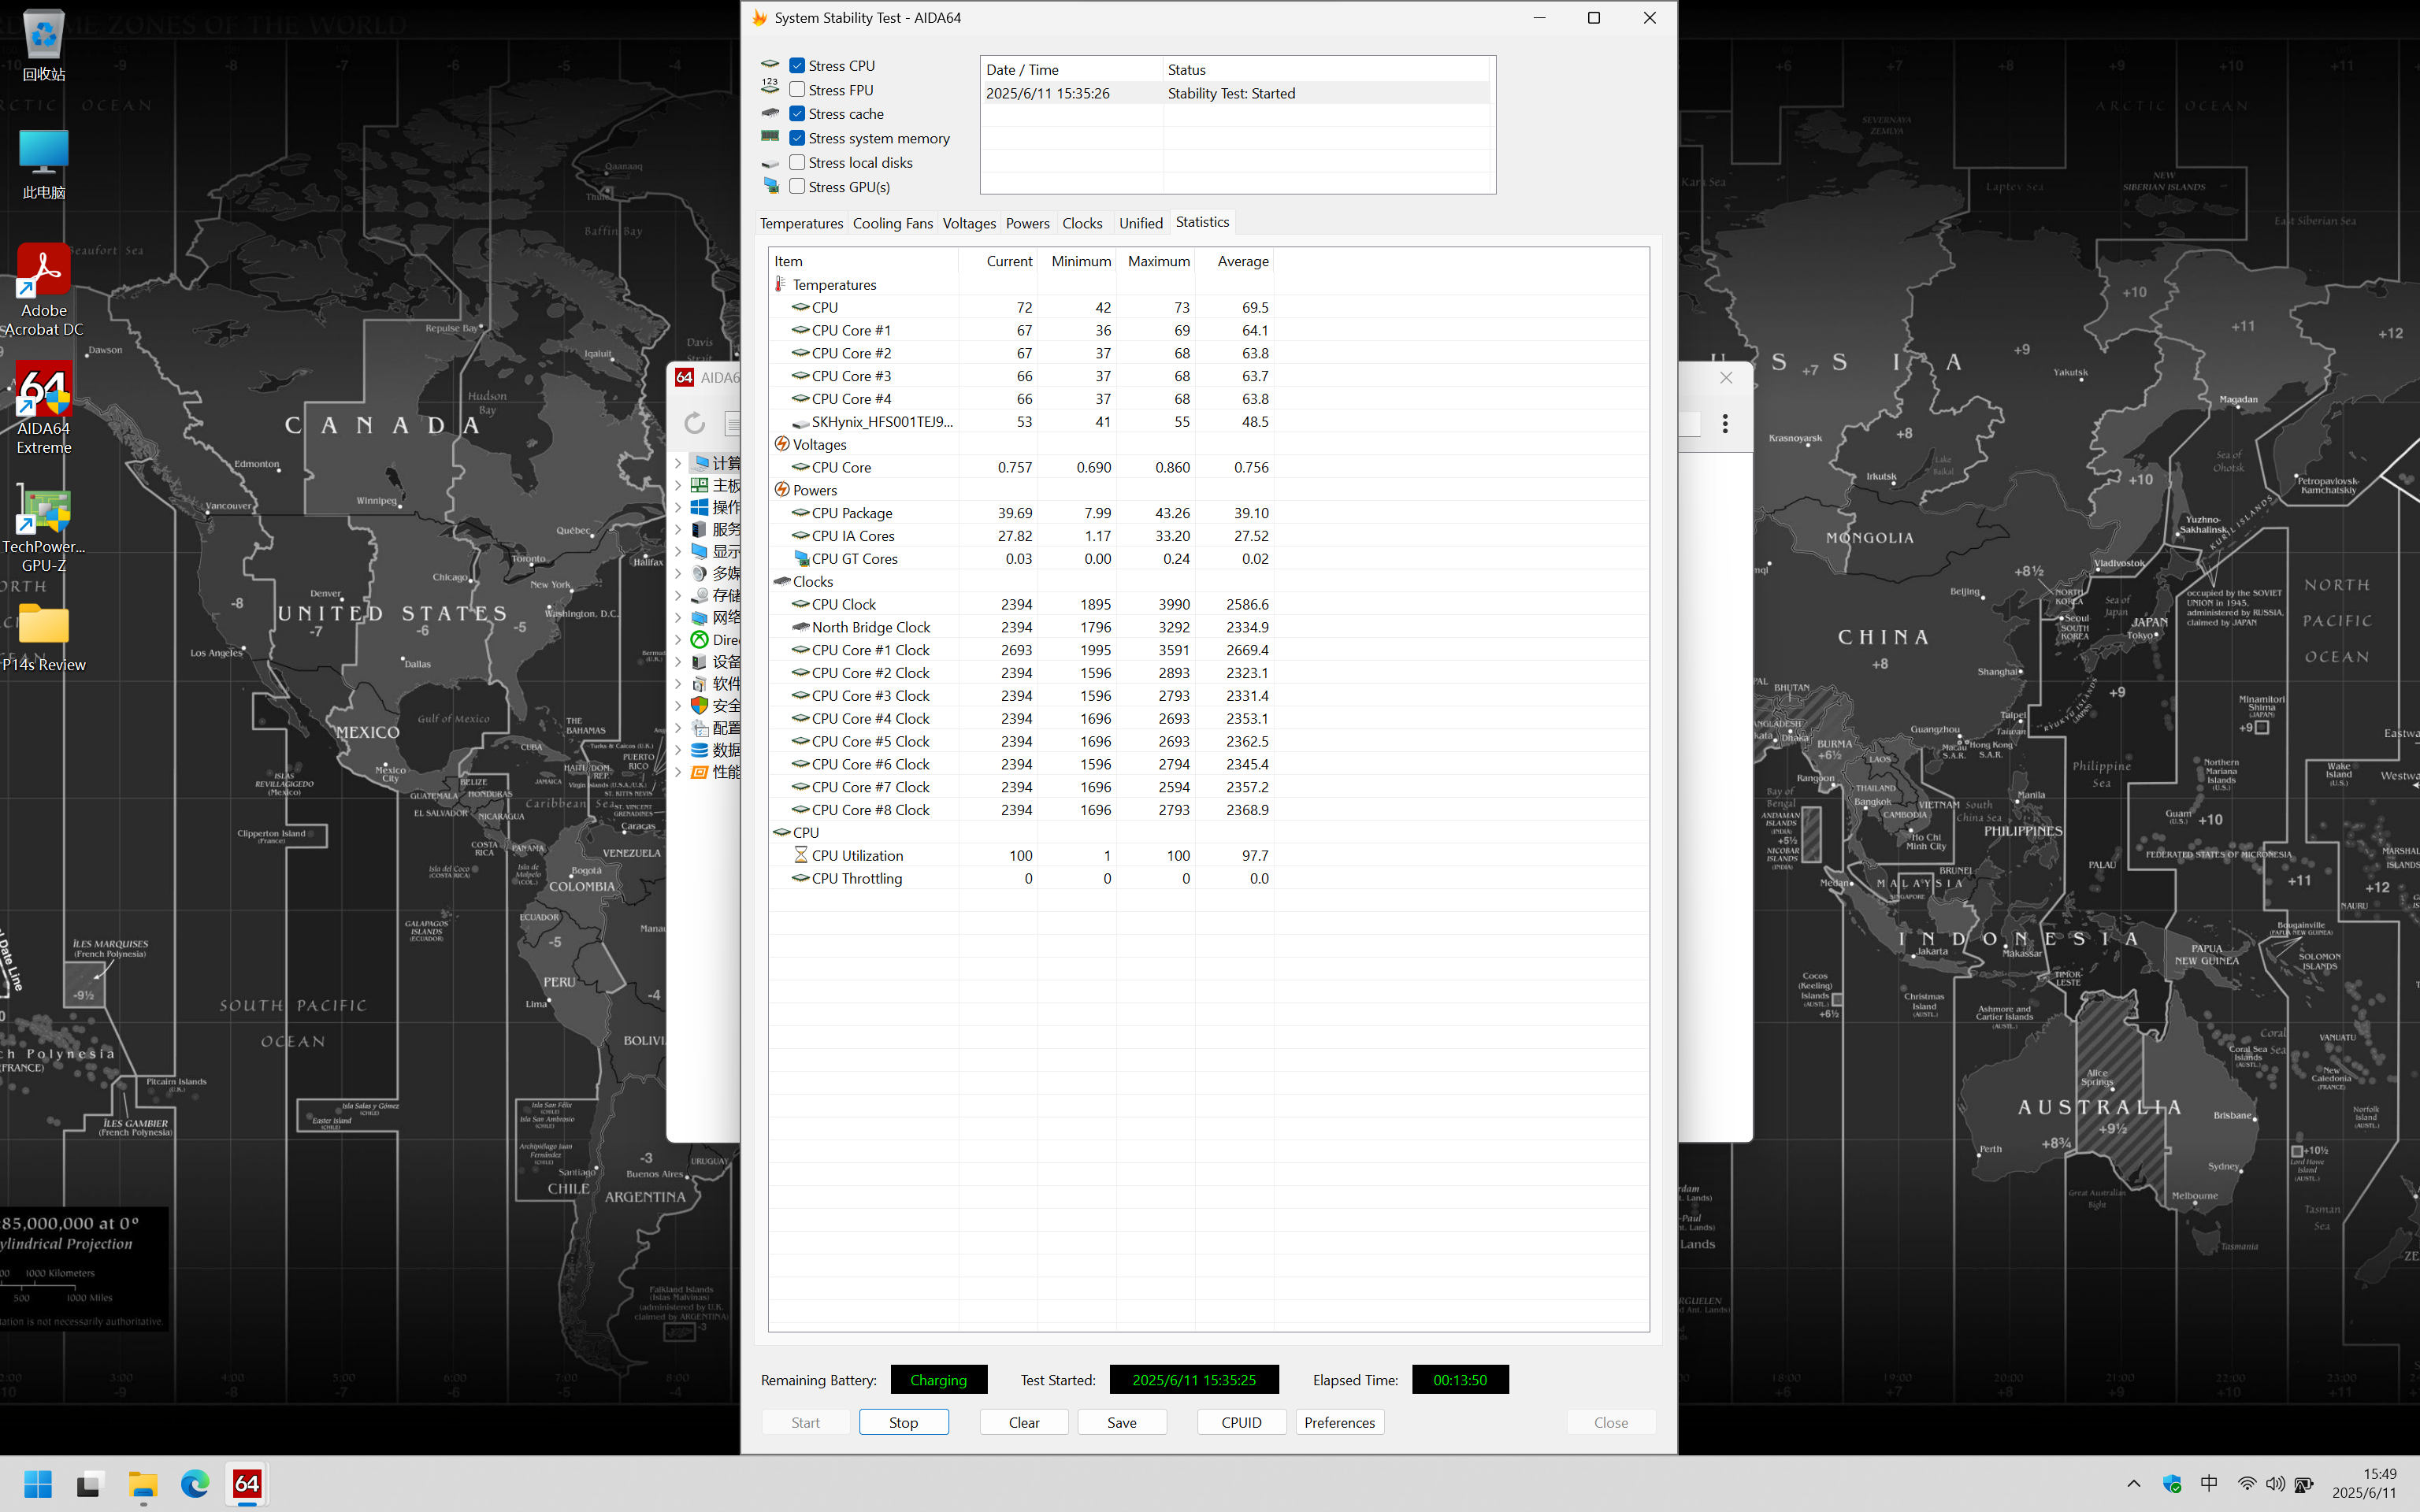Select the 'Stability Test: Started' log entry

point(1236,93)
